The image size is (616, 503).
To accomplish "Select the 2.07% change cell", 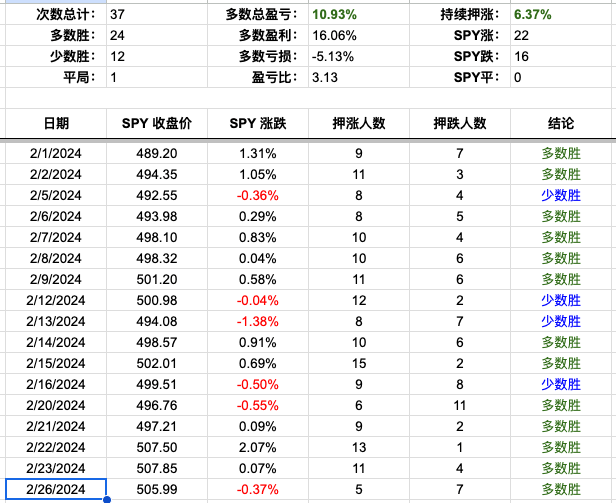I will click(x=258, y=448).
